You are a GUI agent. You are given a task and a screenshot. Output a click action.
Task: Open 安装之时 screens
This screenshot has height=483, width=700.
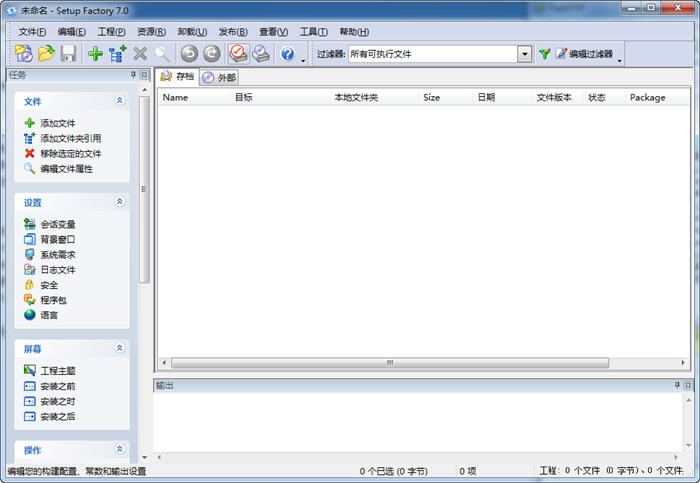(50, 401)
